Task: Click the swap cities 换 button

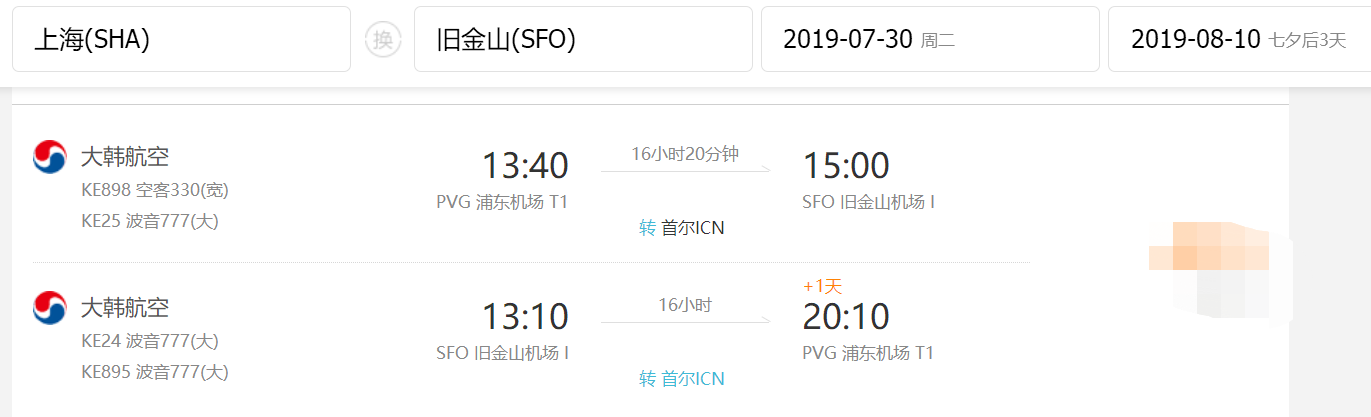Action: [382, 40]
